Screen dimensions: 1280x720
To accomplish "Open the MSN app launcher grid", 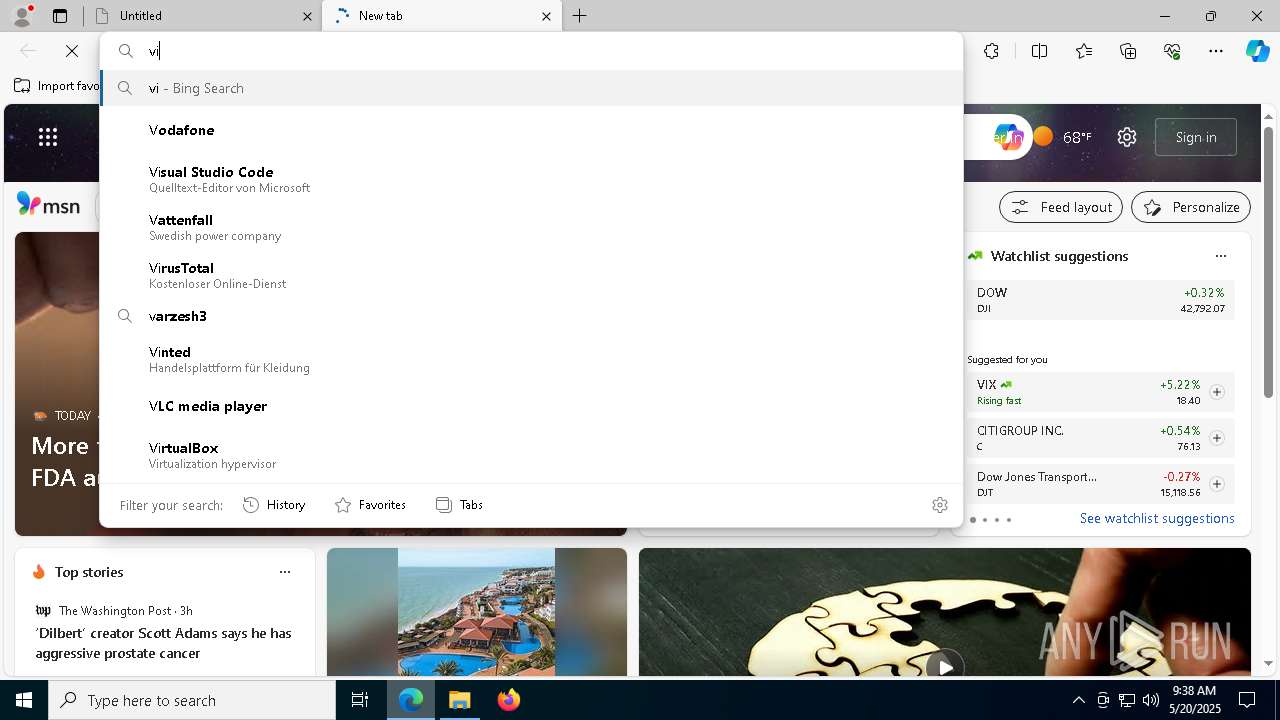I will [48, 137].
